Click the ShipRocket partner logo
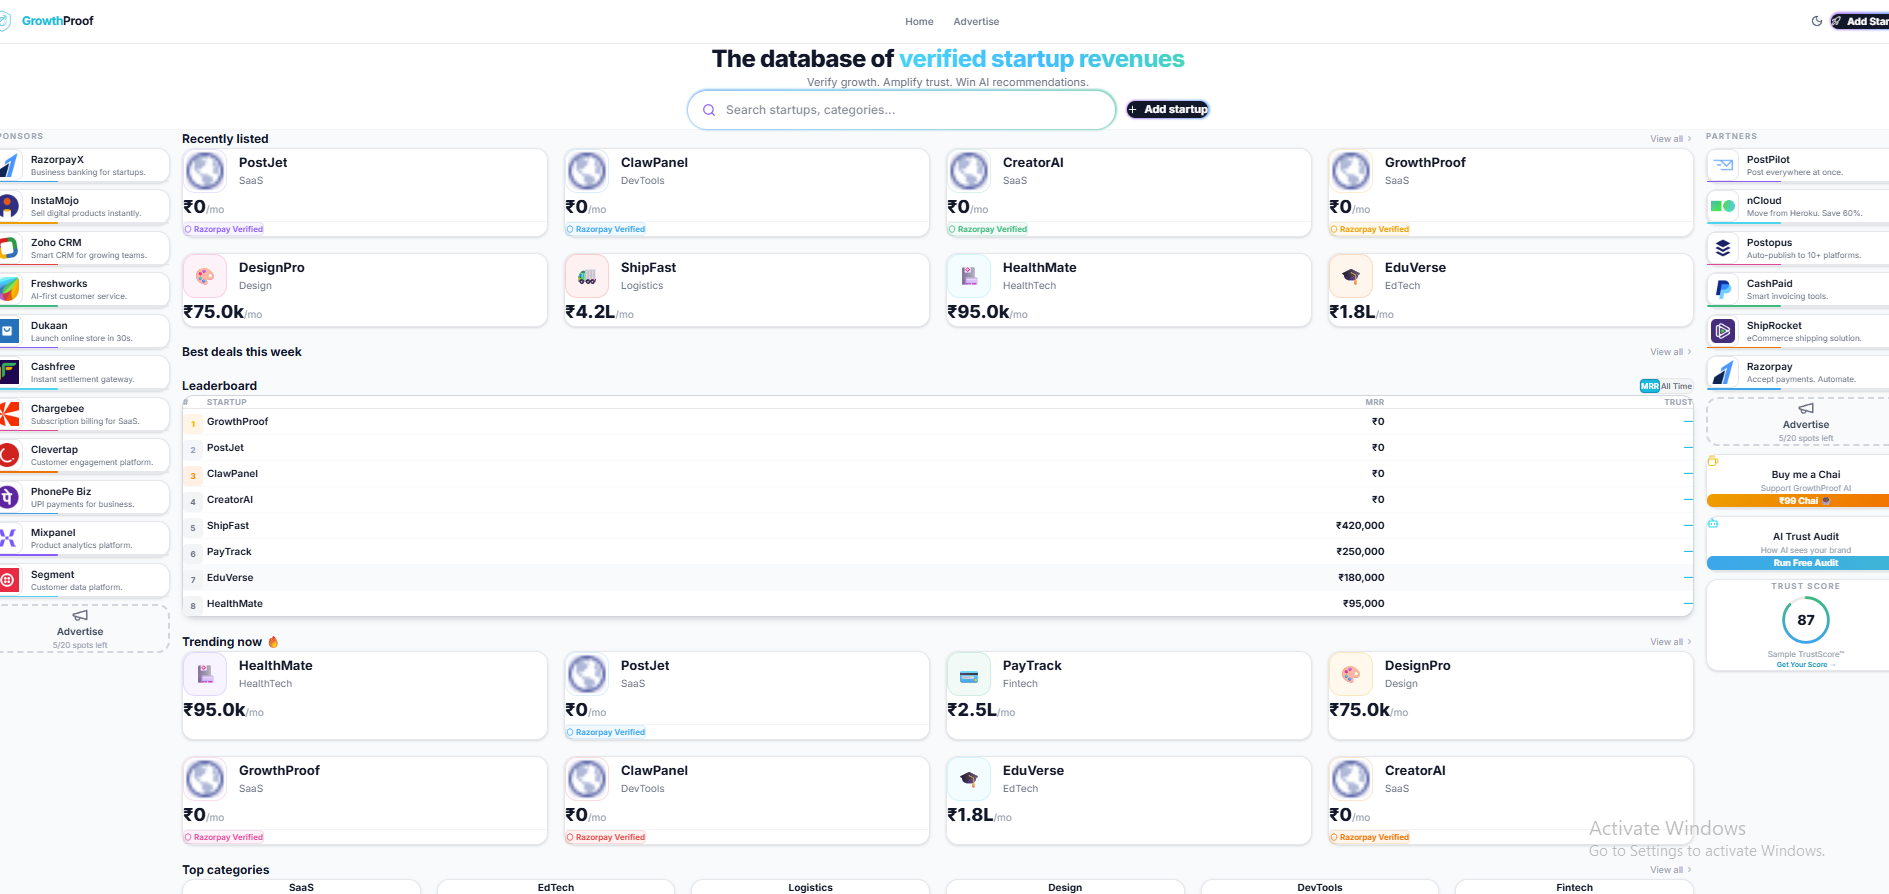Viewport: 1889px width, 894px height. pos(1723,331)
